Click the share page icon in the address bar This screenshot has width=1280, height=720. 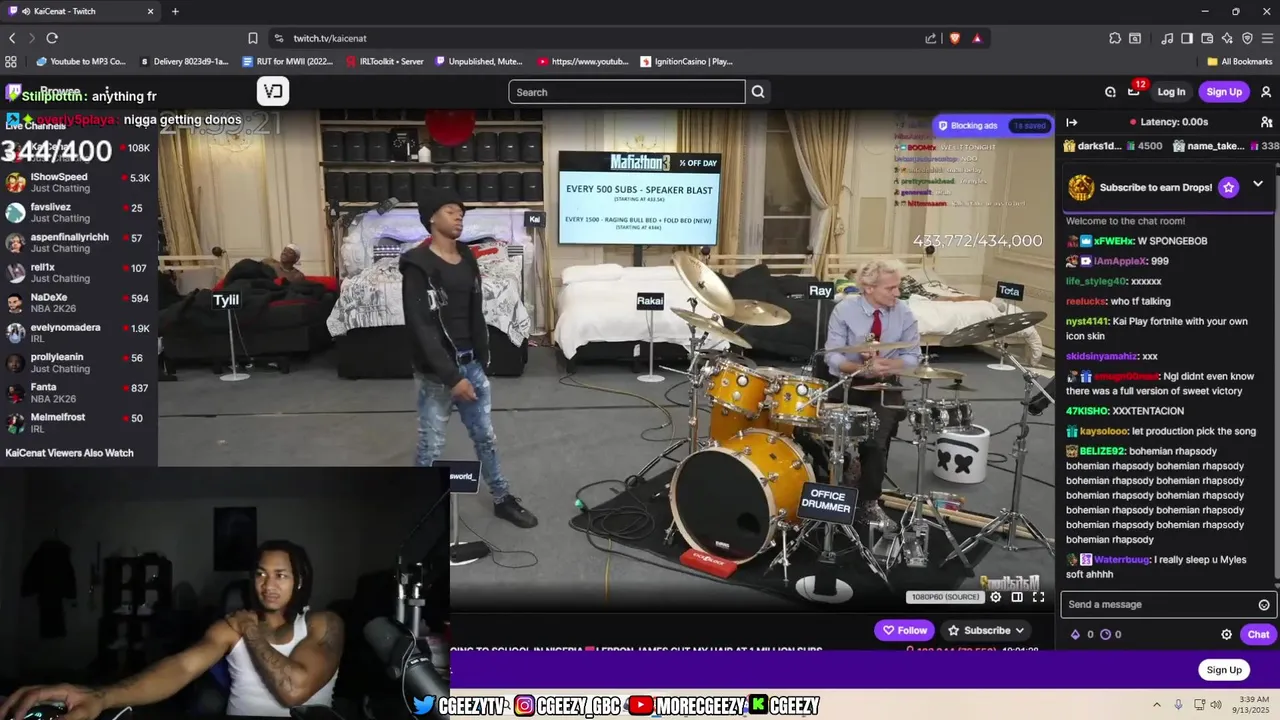pos(931,38)
